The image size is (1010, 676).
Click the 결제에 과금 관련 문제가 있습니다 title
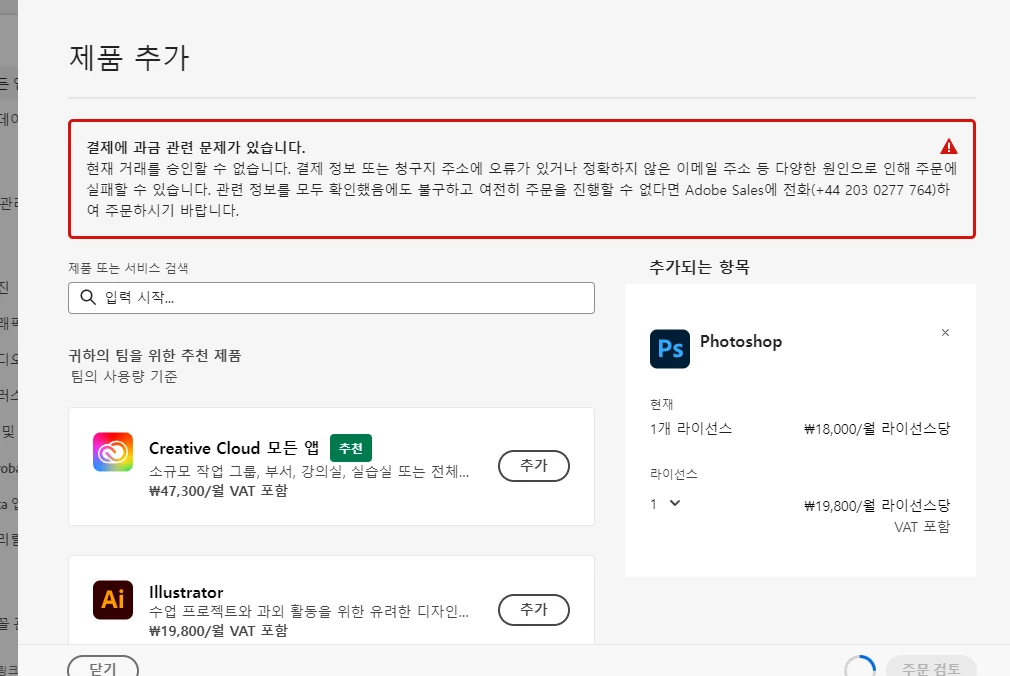(196, 148)
